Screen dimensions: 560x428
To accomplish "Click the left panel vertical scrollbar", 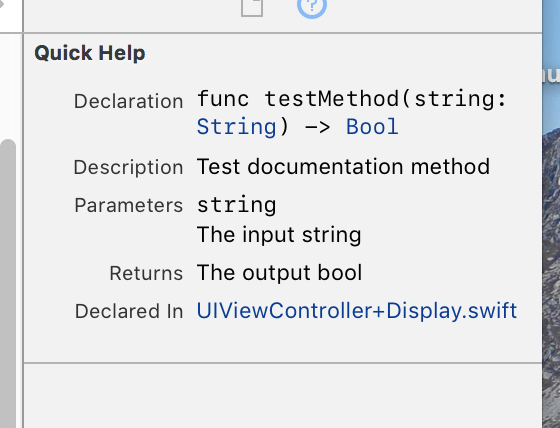I will 8,283.
